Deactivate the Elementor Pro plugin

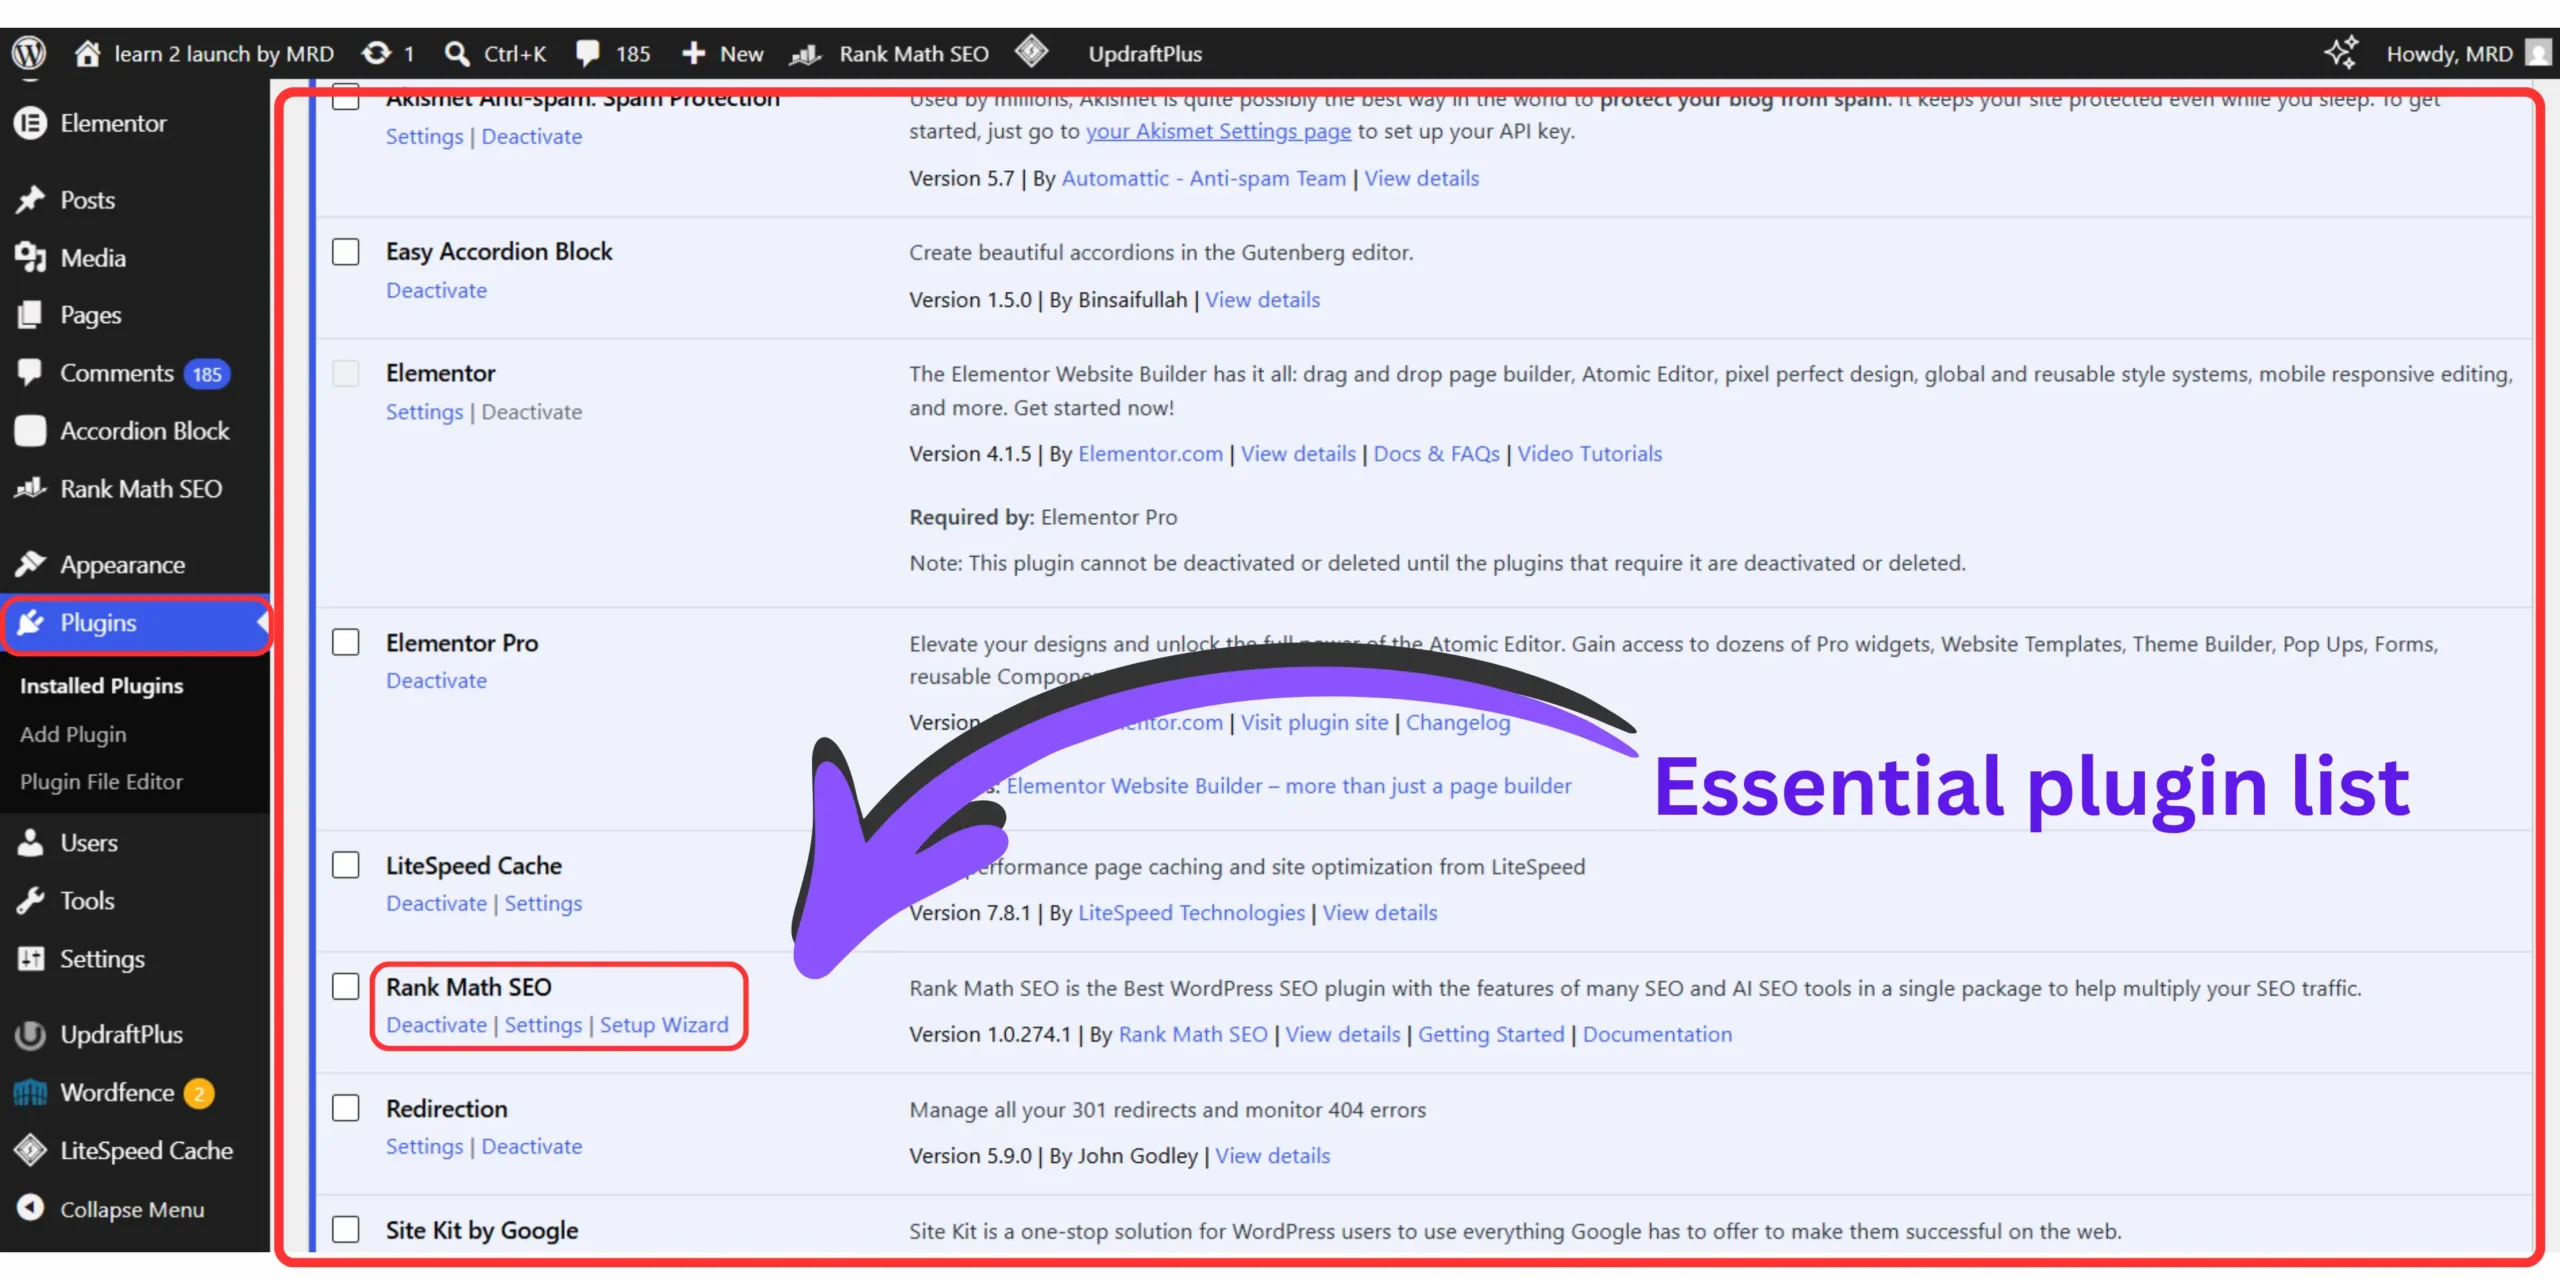click(x=437, y=680)
